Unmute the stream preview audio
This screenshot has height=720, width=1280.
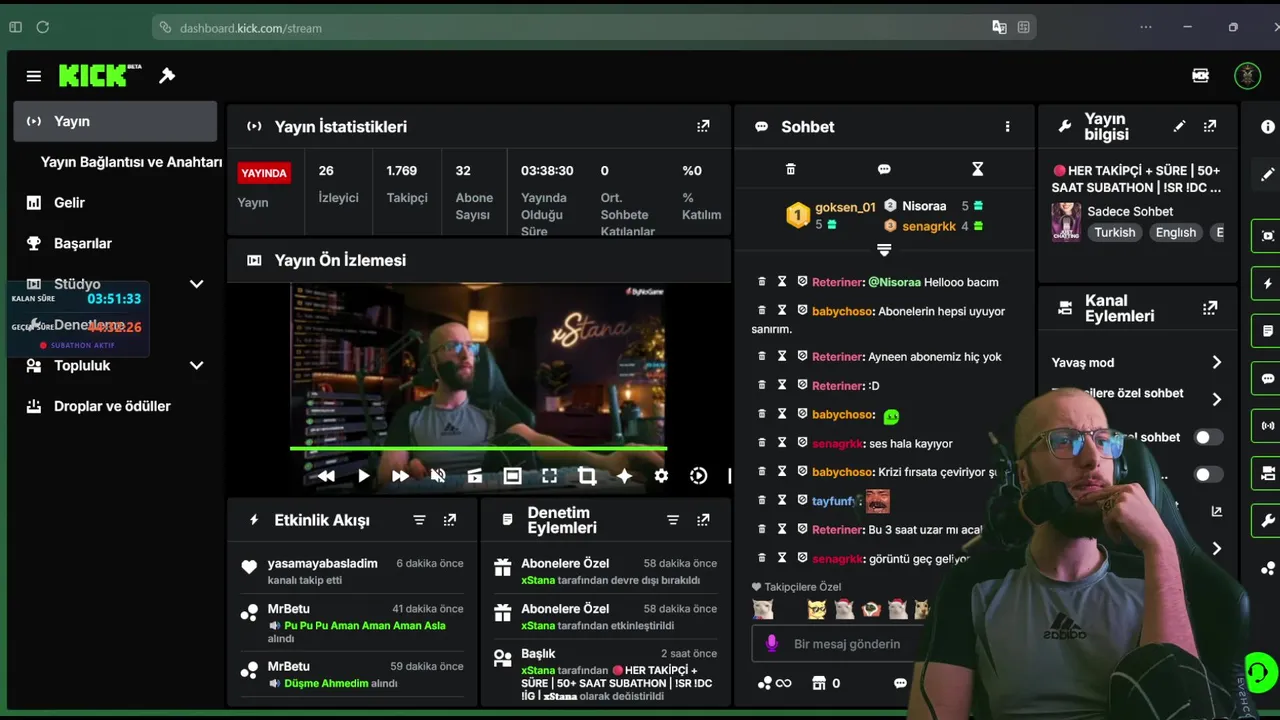(437, 476)
